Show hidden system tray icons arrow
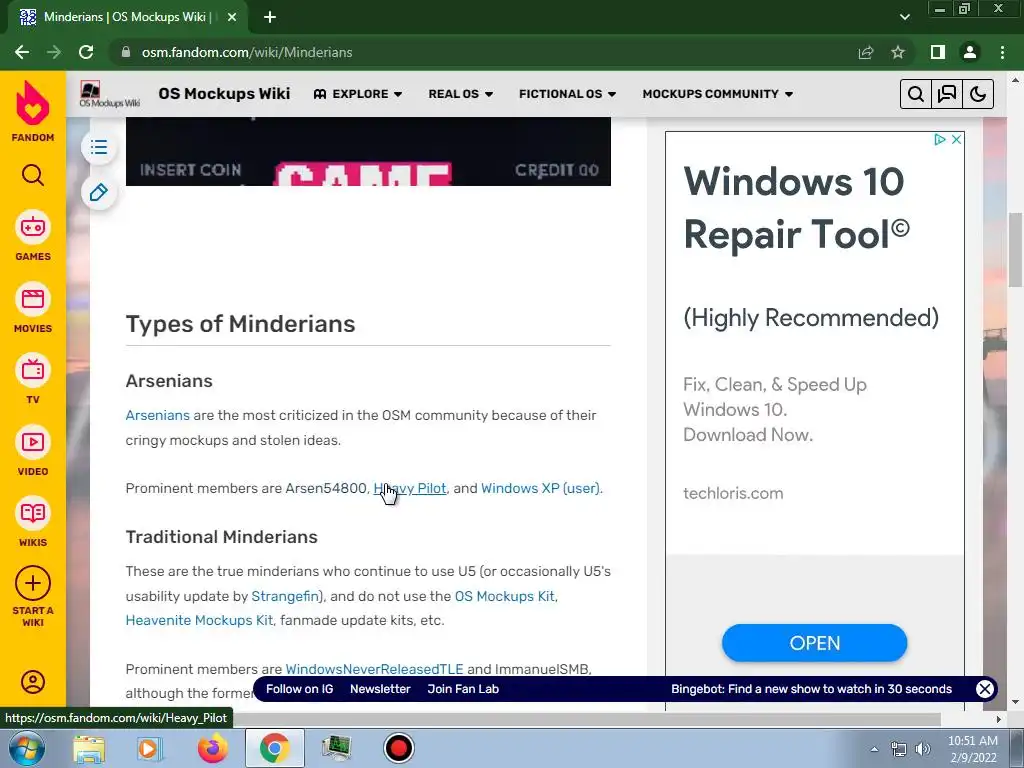This screenshot has height=768, width=1024. tap(874, 749)
